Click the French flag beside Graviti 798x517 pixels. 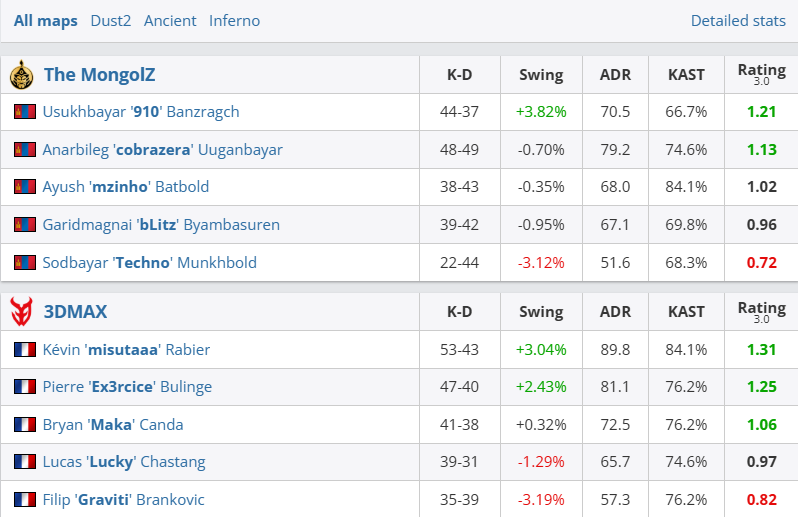tap(25, 499)
